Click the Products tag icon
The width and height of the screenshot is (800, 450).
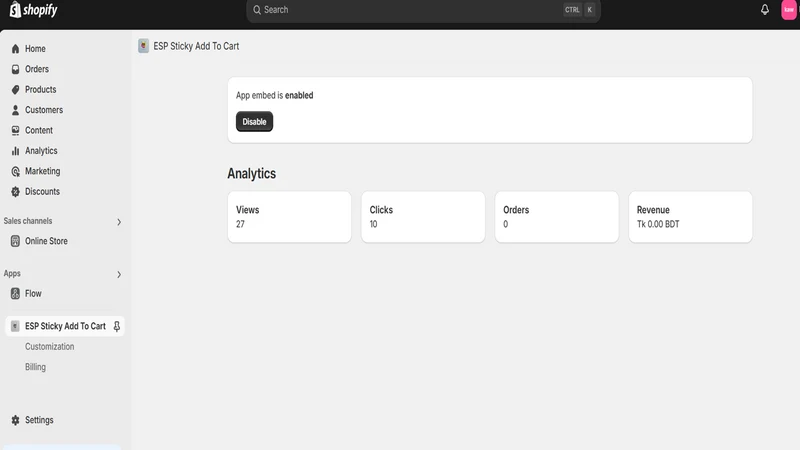point(15,89)
